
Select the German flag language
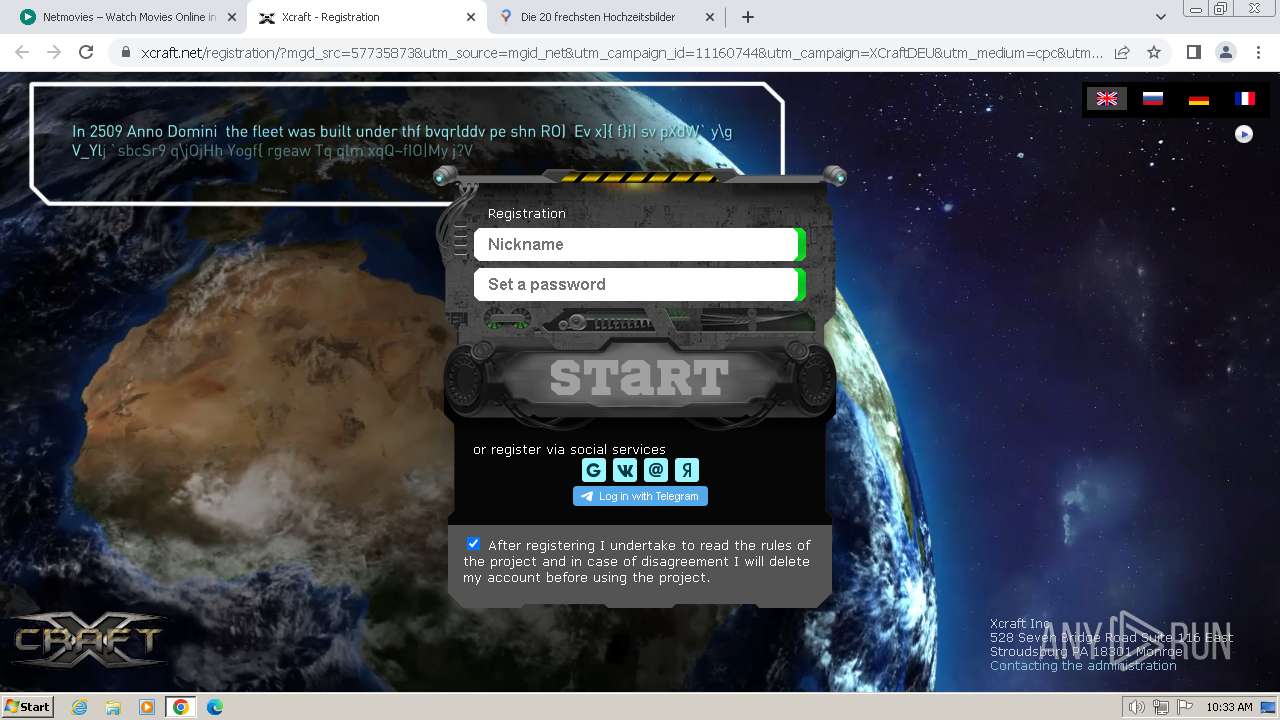1199,99
